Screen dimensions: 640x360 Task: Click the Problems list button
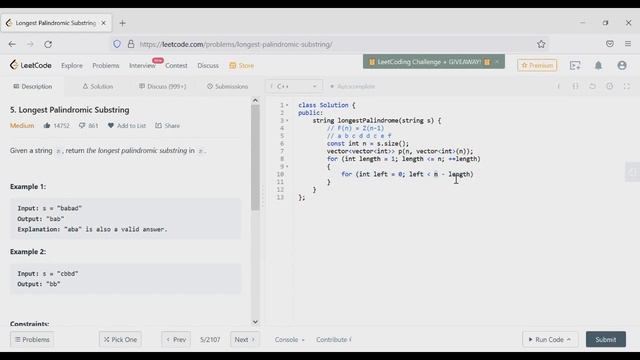pos(32,340)
